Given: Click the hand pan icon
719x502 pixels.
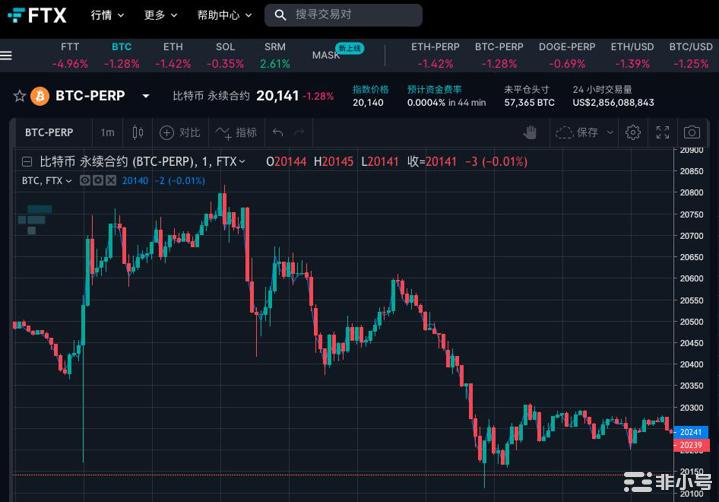Looking at the screenshot, I should (530, 132).
